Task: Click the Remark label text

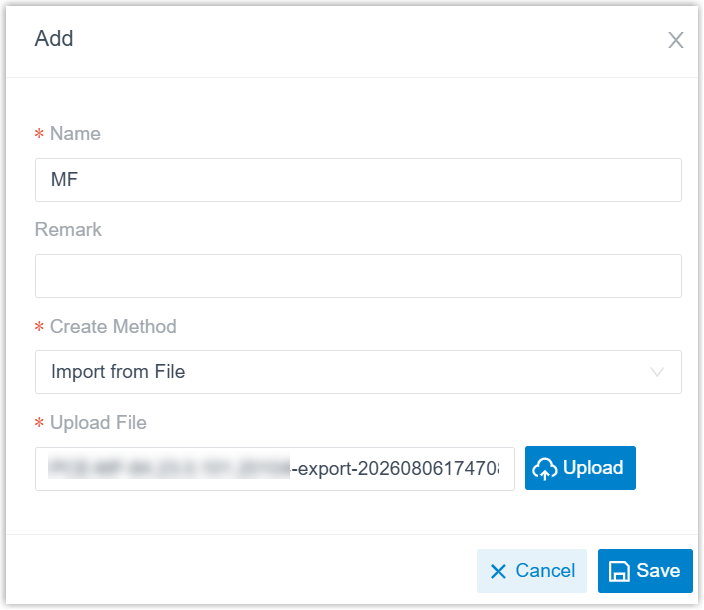Action: point(68,230)
